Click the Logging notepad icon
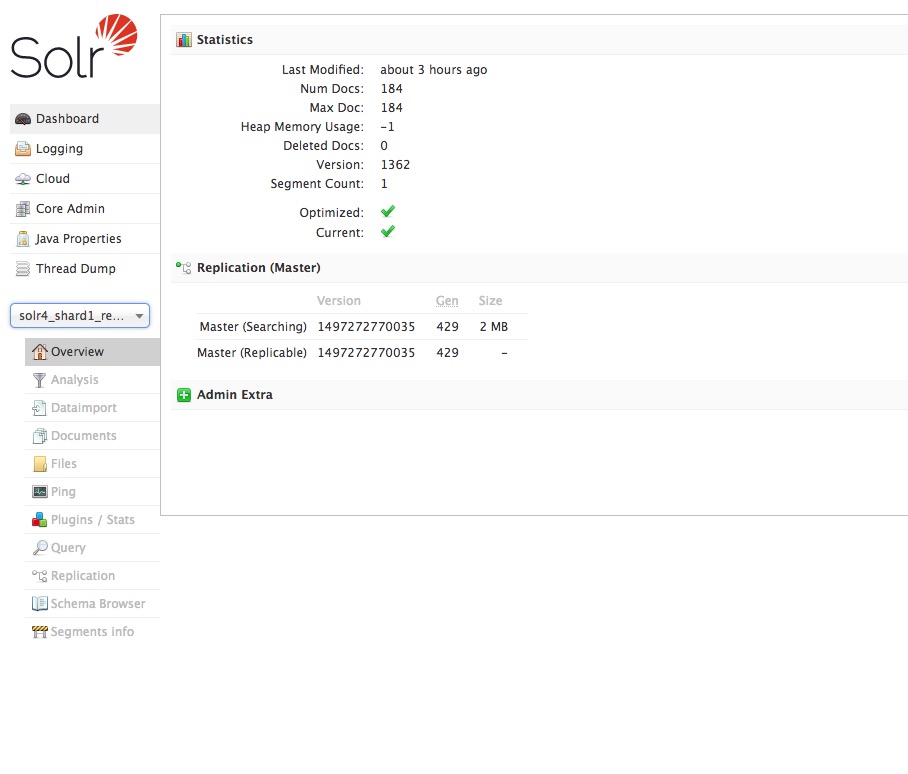This screenshot has width=908, height=774. coord(23,149)
